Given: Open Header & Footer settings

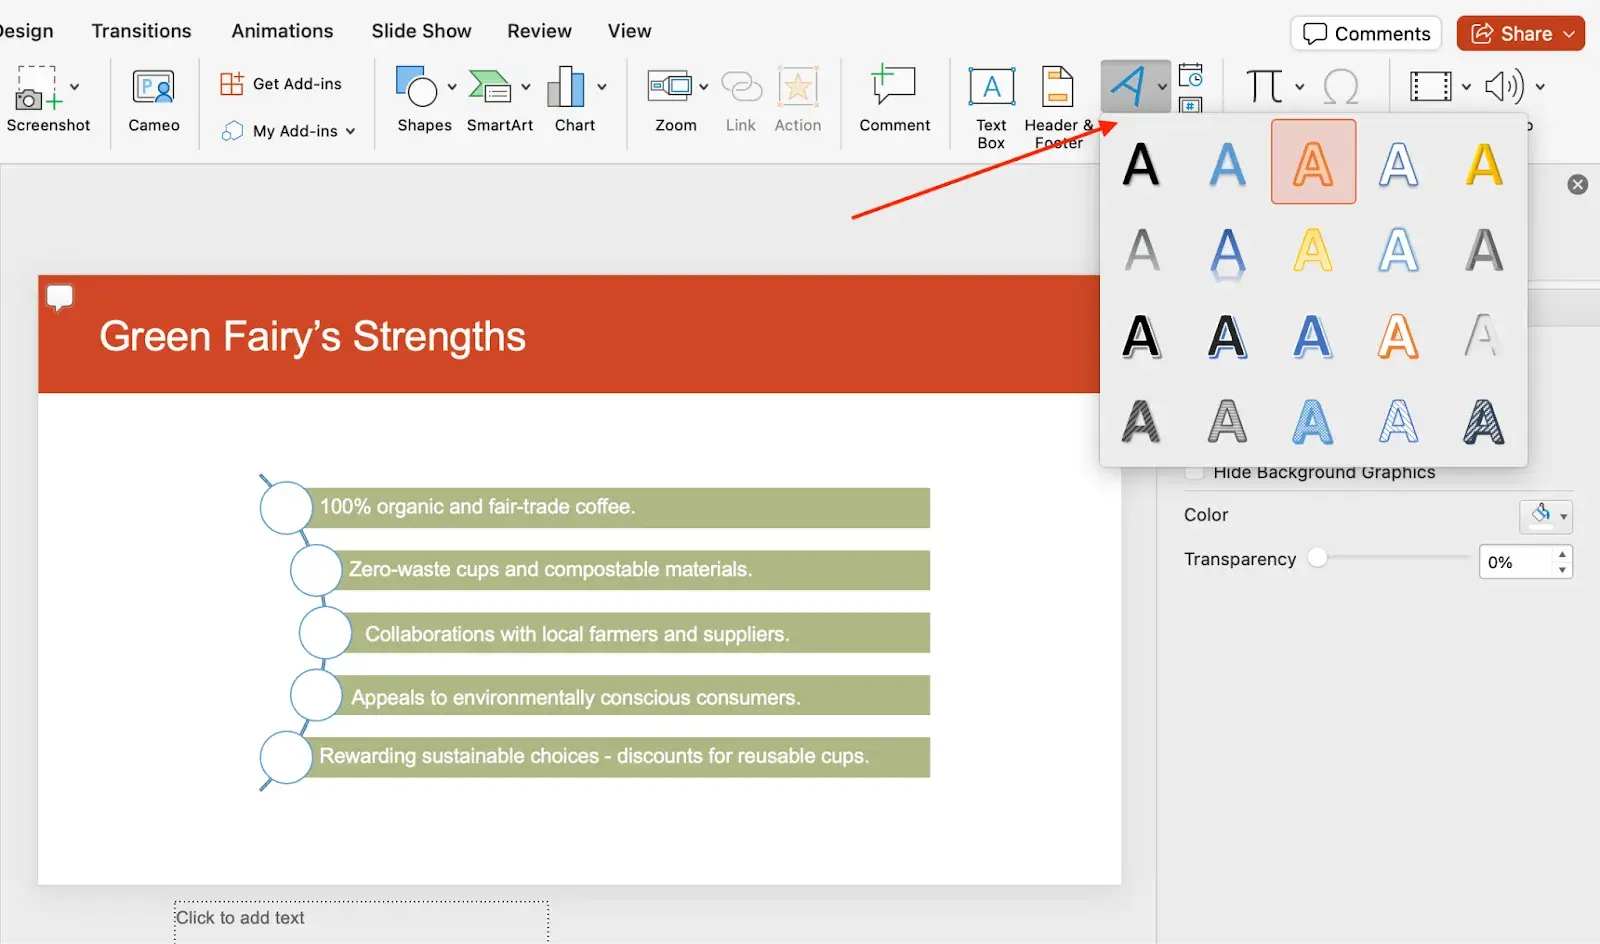Looking at the screenshot, I should point(1057,88).
